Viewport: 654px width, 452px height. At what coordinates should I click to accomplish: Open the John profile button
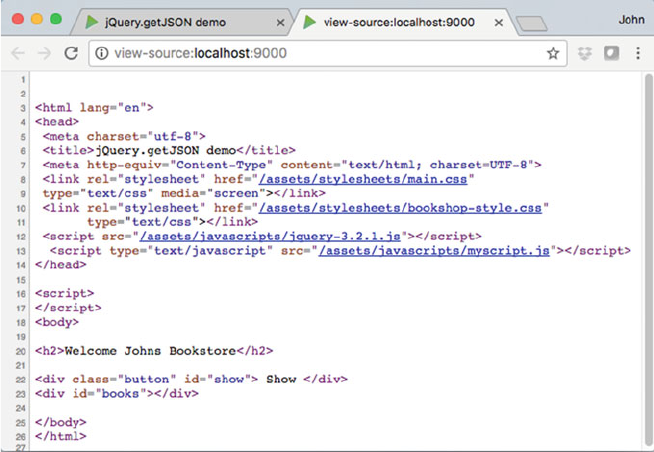coord(631,20)
